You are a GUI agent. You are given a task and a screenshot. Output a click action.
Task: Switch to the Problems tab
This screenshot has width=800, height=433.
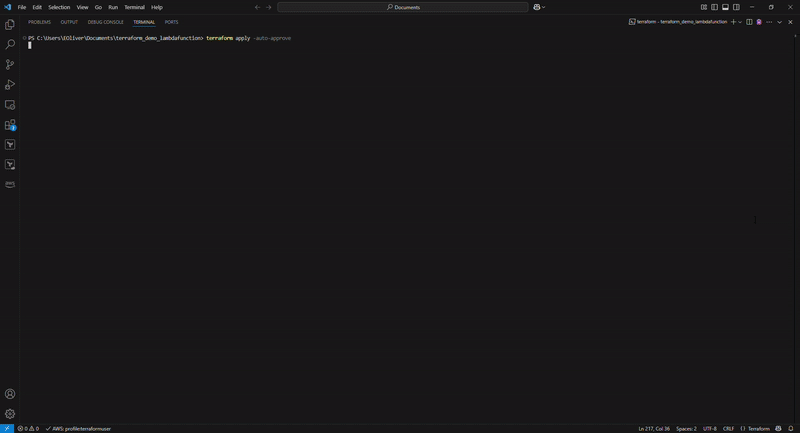coord(39,22)
